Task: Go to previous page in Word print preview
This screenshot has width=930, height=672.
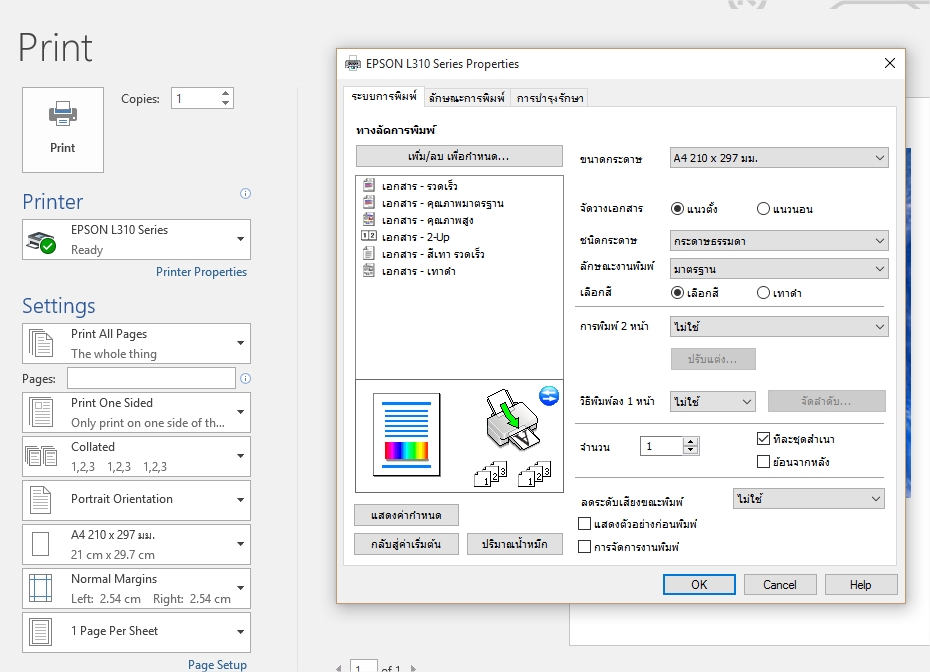Action: click(x=338, y=668)
